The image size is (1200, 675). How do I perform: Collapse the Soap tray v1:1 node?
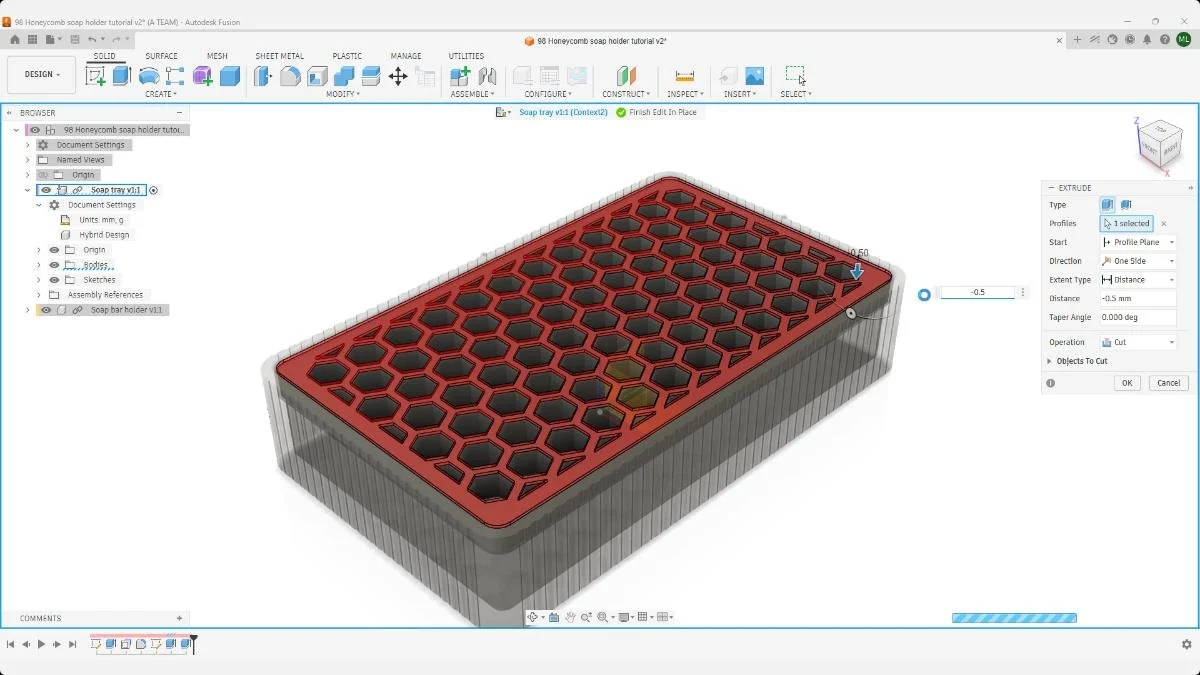click(28, 190)
